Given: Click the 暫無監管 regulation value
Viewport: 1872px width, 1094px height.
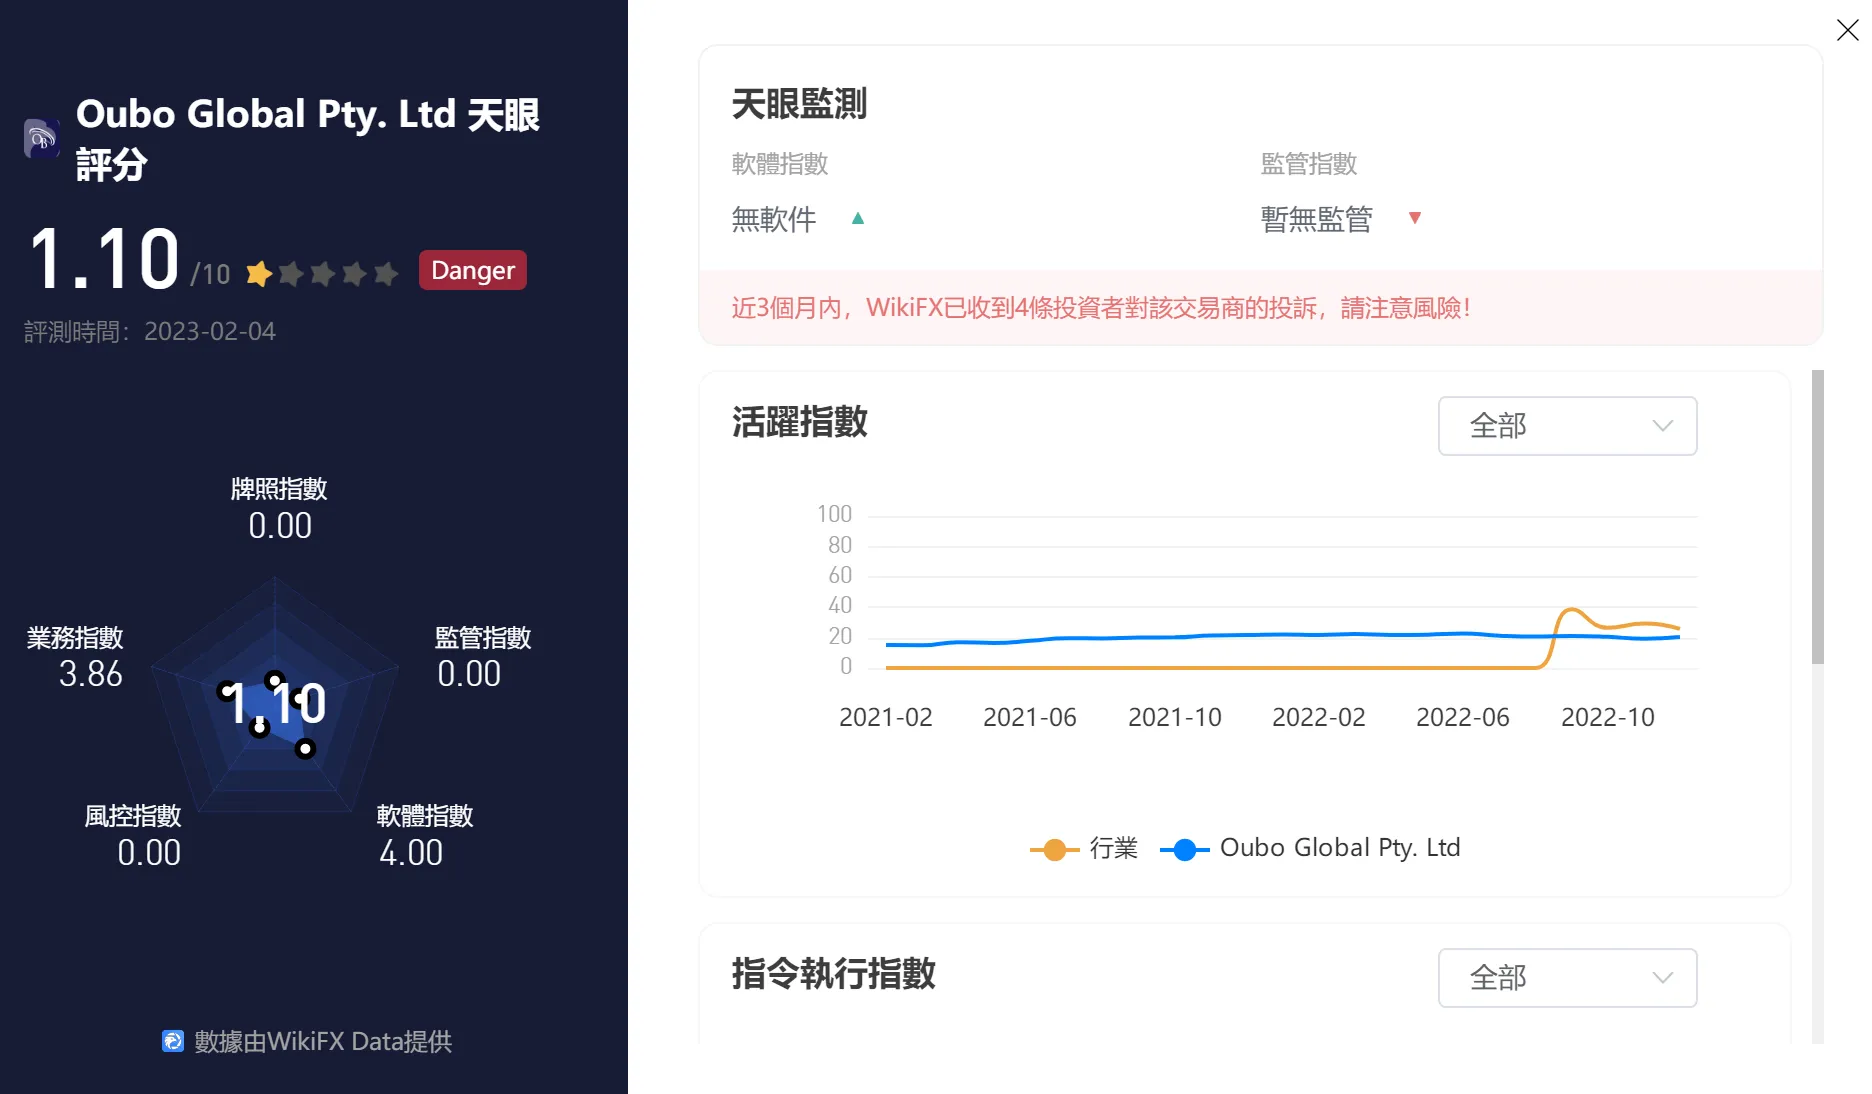Looking at the screenshot, I should [x=1317, y=219].
